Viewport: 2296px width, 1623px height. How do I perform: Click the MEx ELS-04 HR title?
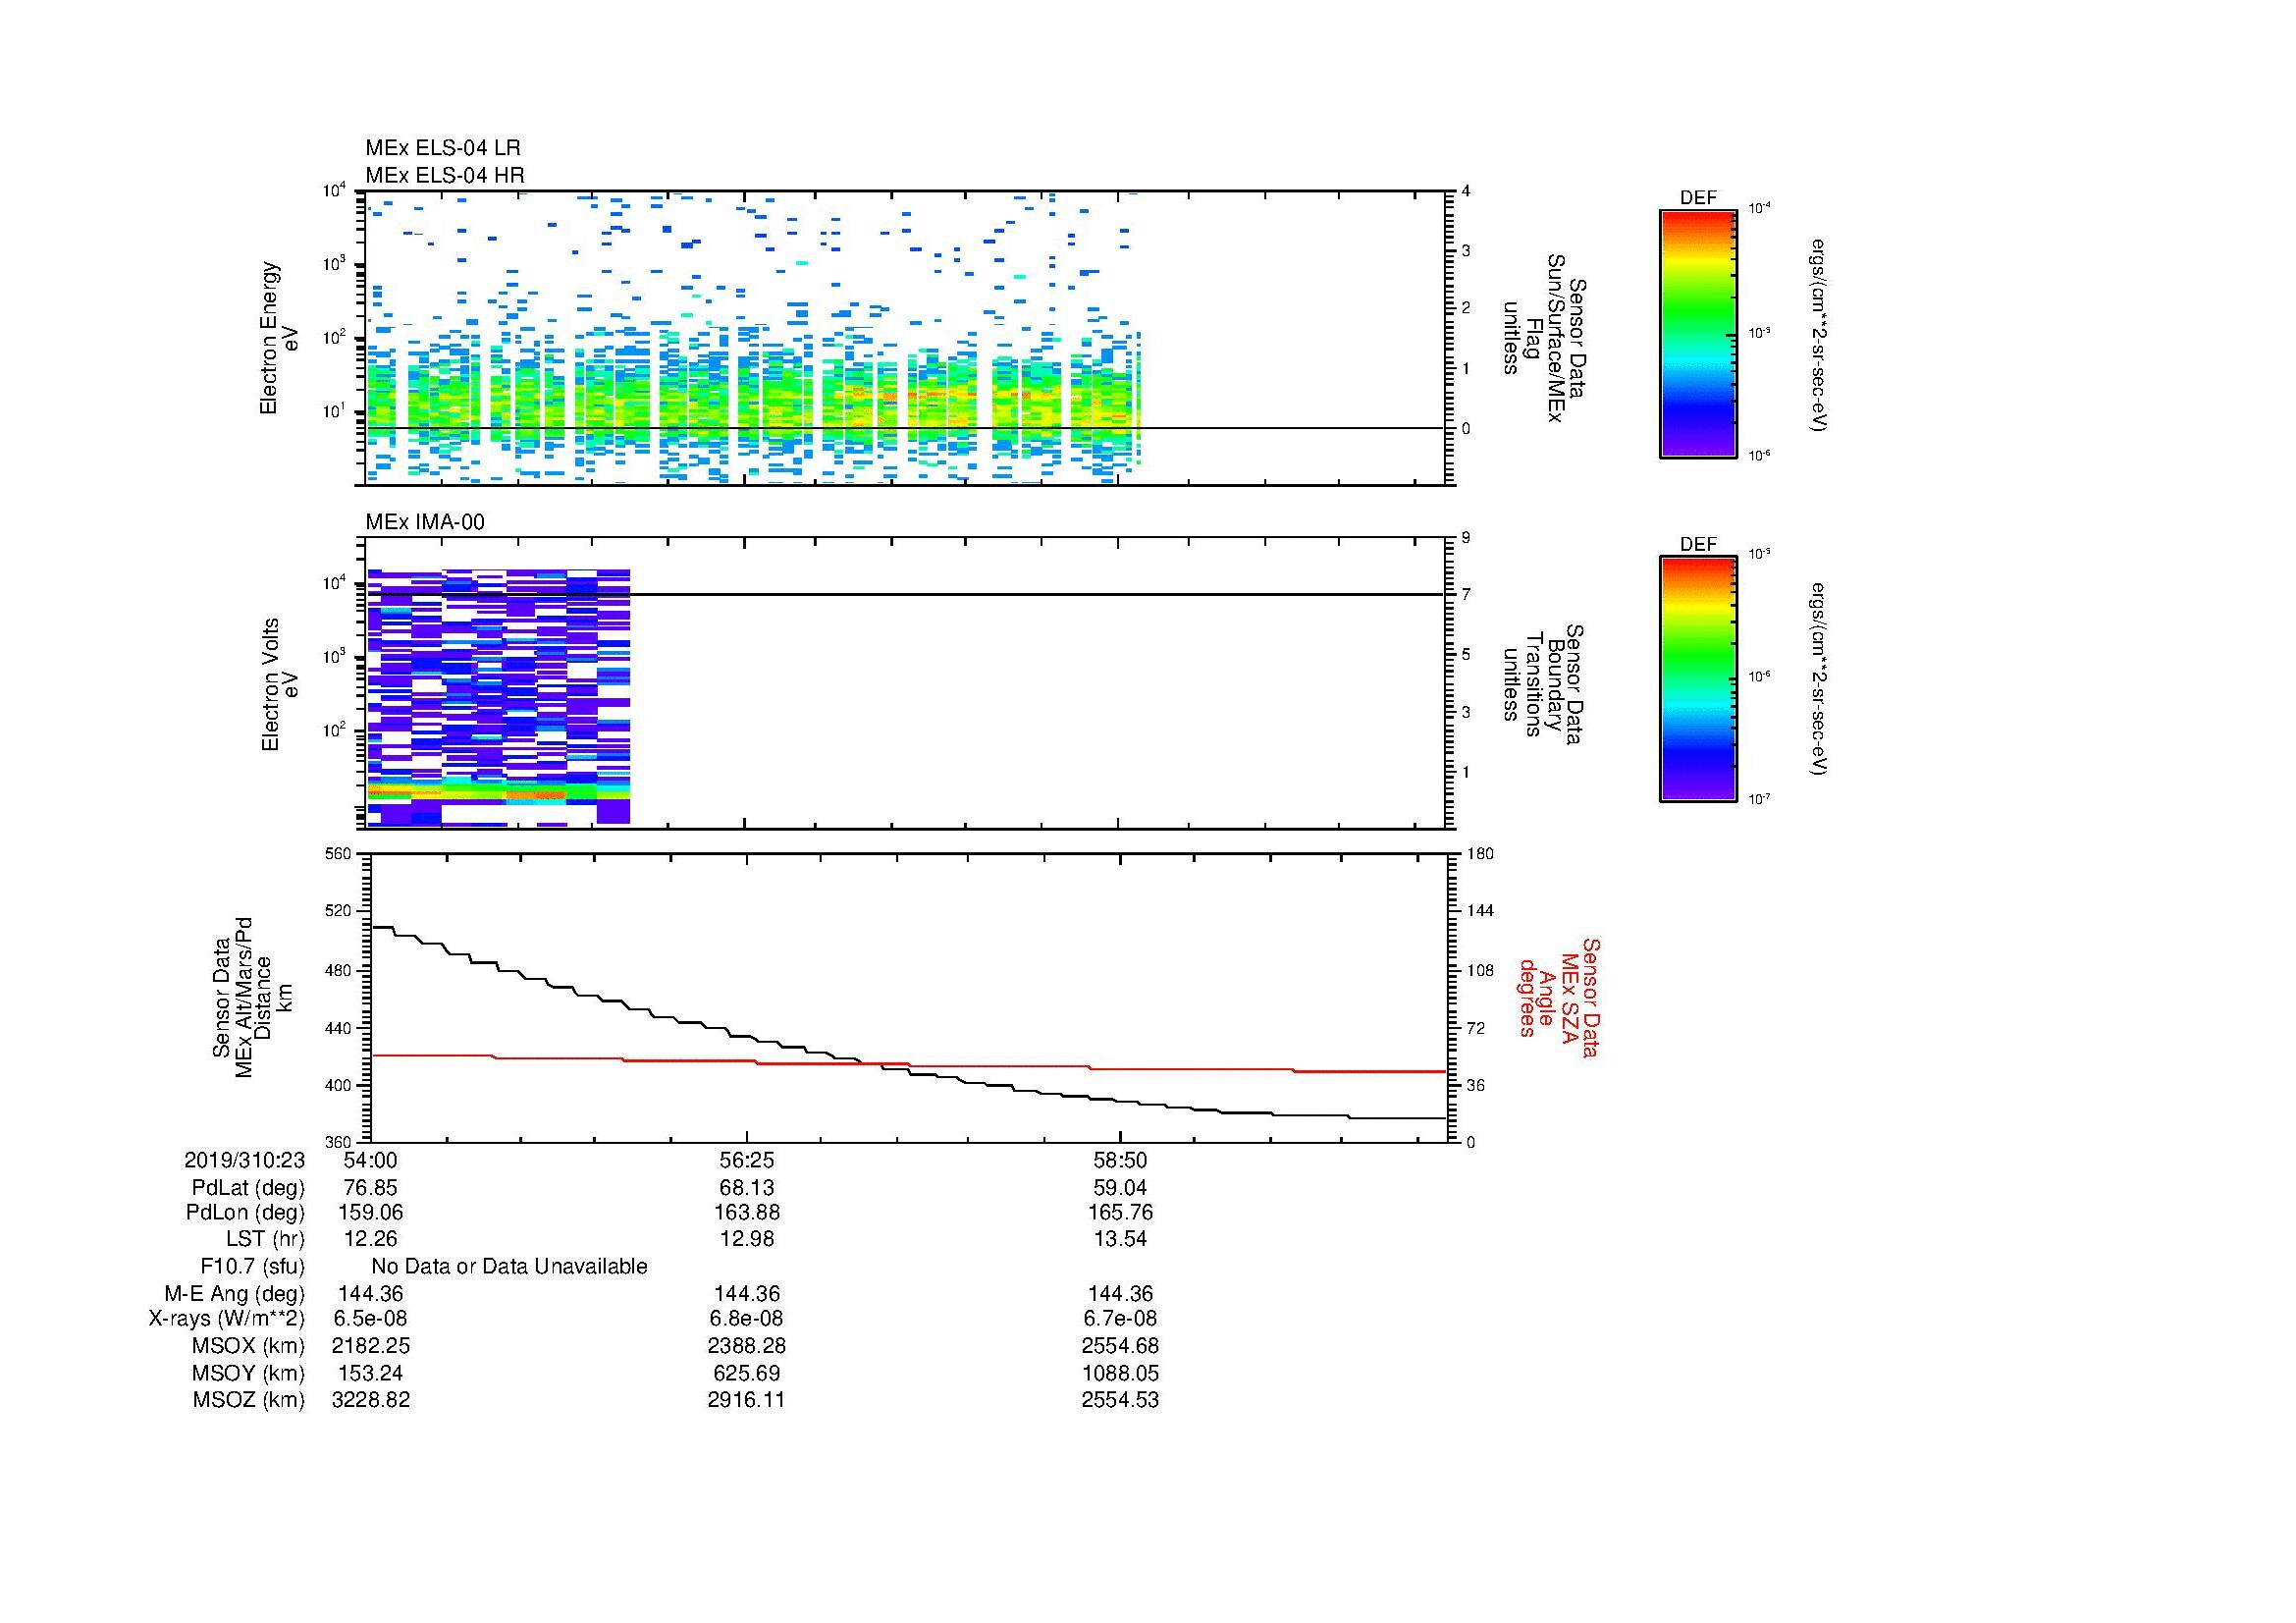pos(445,175)
